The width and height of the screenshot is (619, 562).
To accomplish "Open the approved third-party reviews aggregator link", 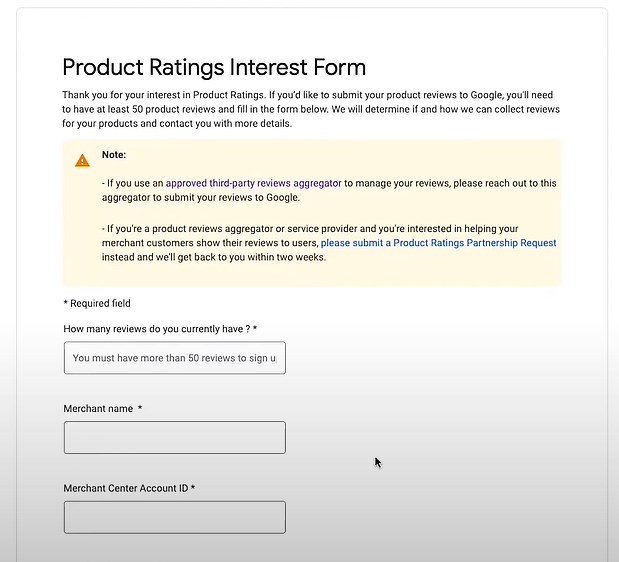I will [x=253, y=183].
